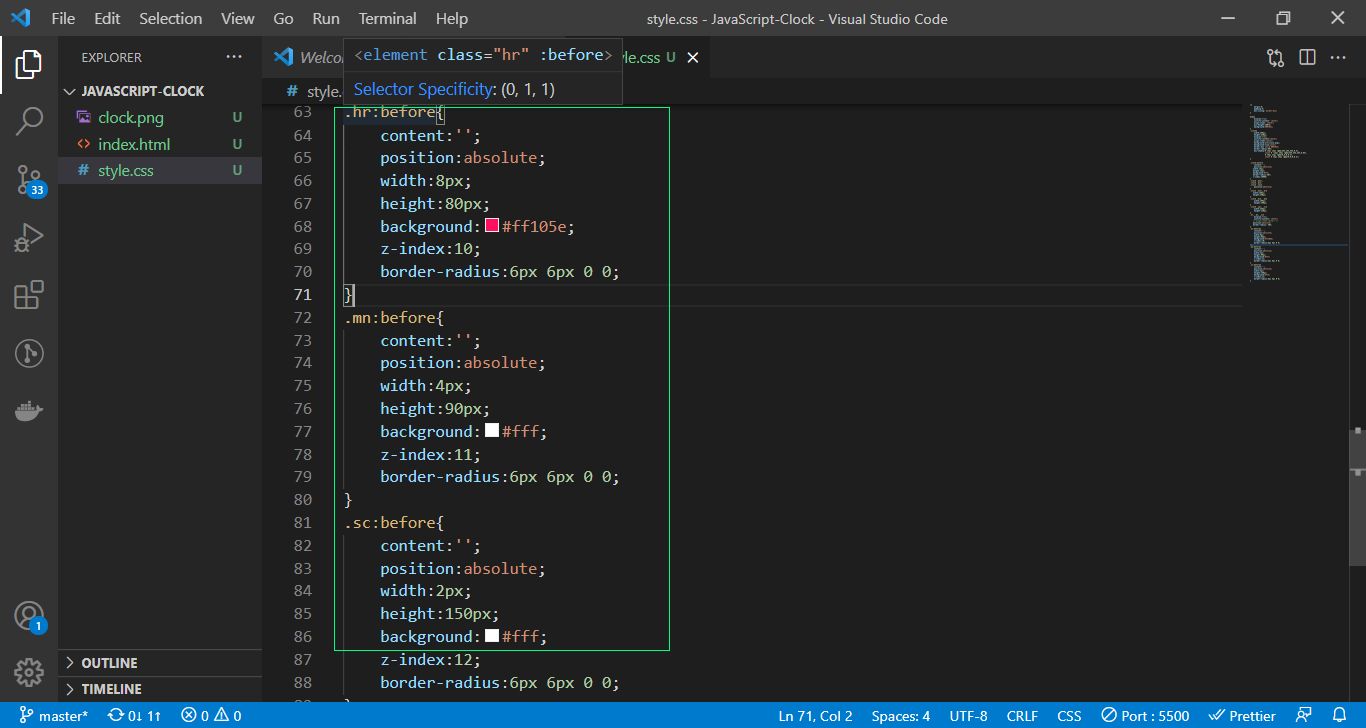Image resolution: width=1366 pixels, height=728 pixels.
Task: Change file encoding UTF-8
Action: tap(968, 716)
